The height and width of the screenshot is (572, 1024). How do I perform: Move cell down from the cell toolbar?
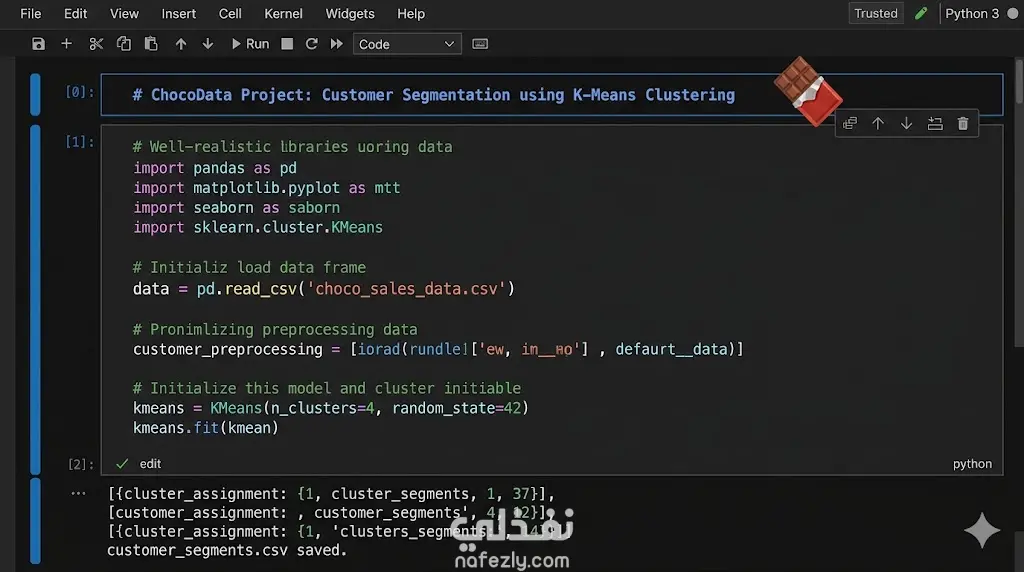pyautogui.click(x=906, y=123)
